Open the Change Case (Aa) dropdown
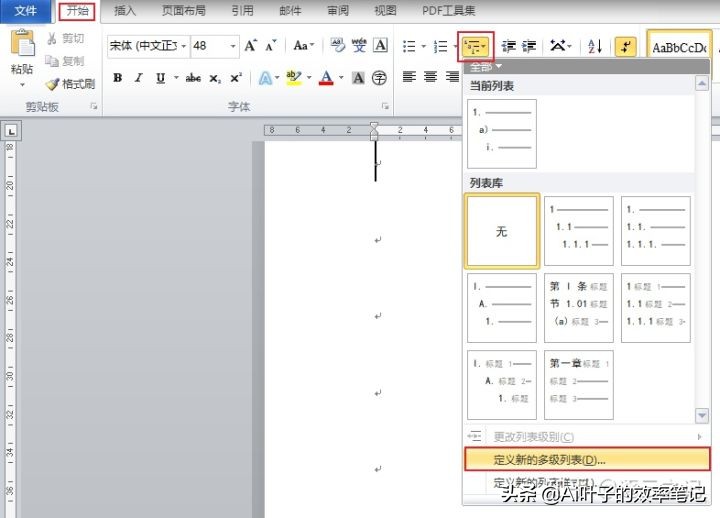Image resolution: width=720 pixels, height=518 pixels. coord(304,45)
